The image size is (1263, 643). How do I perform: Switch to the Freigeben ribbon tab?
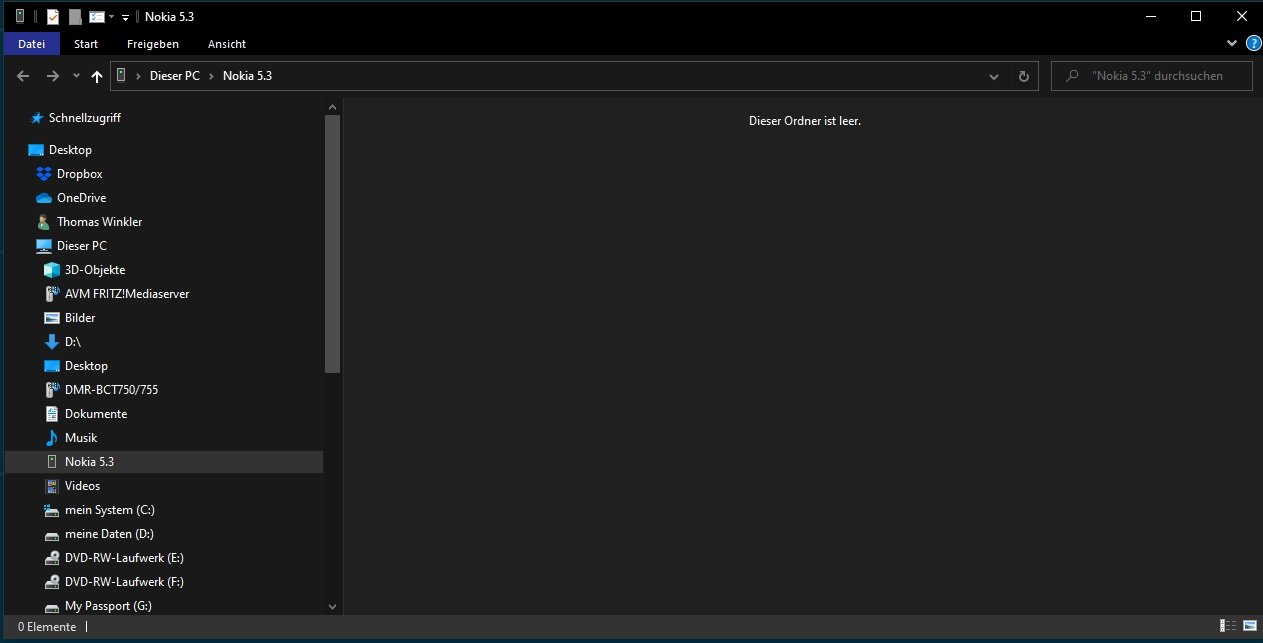pyautogui.click(x=153, y=44)
